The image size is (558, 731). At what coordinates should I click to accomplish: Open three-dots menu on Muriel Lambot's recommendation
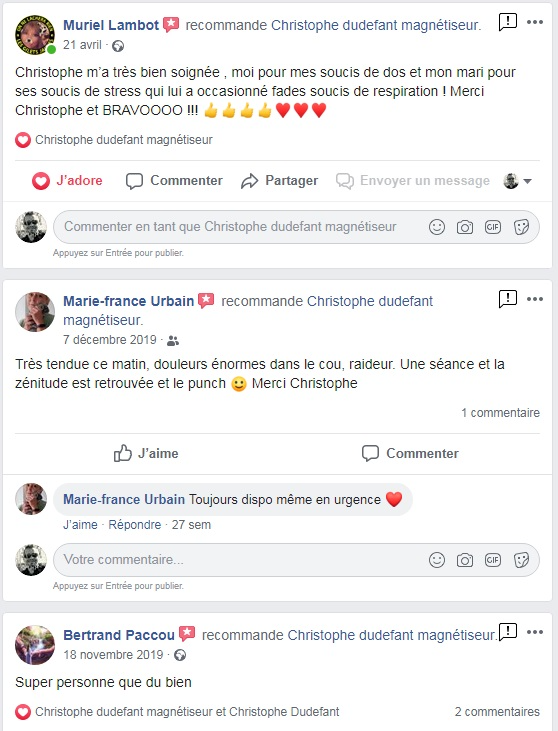[x=535, y=22]
